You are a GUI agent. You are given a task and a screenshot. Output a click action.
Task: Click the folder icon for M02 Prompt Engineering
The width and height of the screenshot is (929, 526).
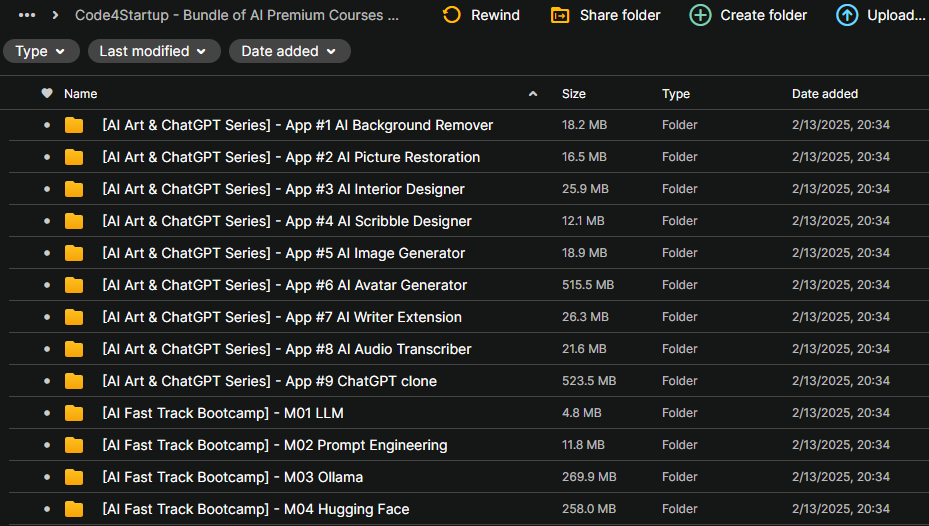coord(74,445)
